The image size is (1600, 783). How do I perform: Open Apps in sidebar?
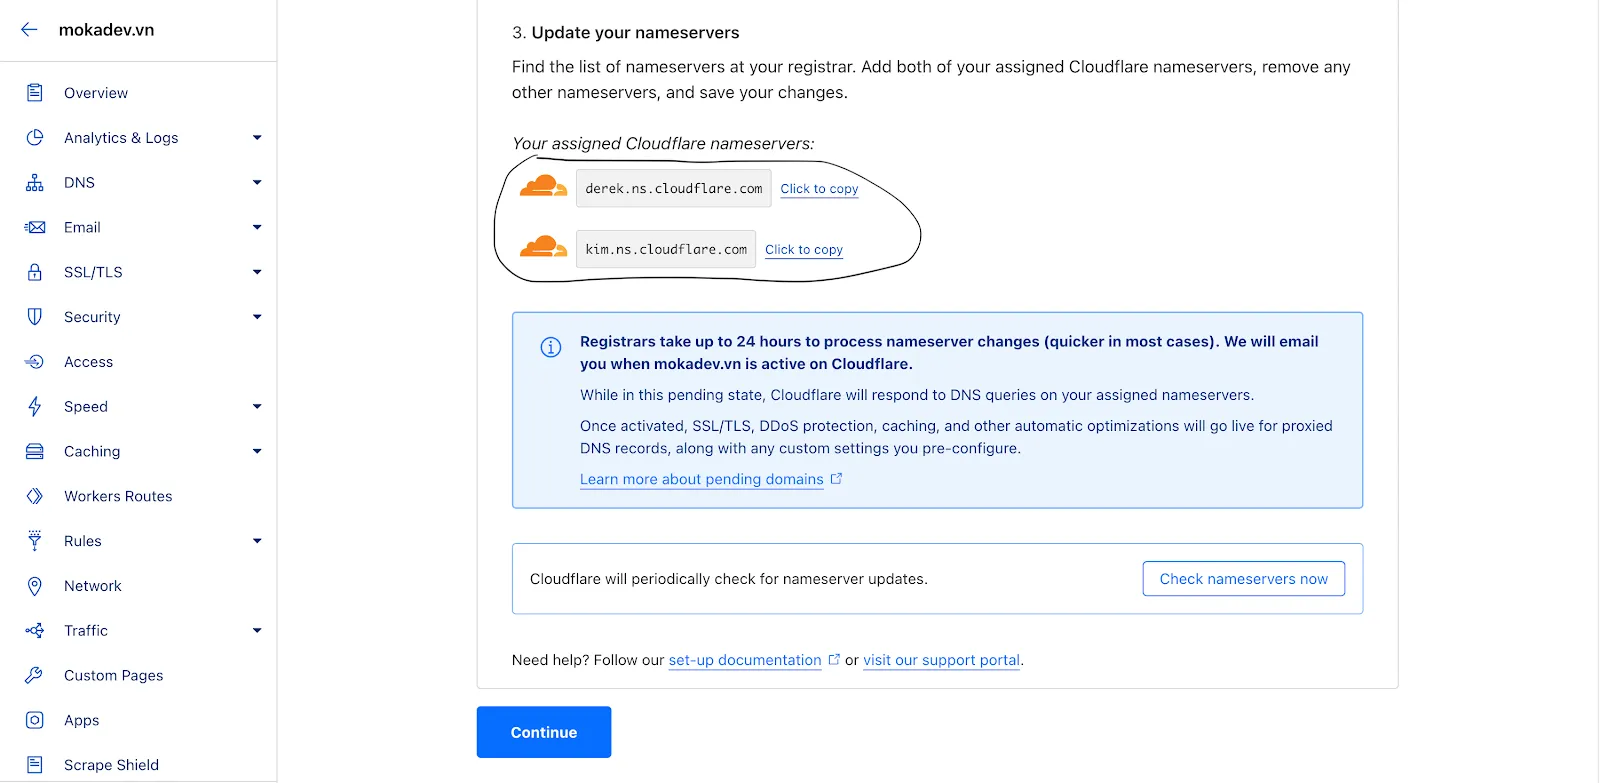(x=82, y=721)
